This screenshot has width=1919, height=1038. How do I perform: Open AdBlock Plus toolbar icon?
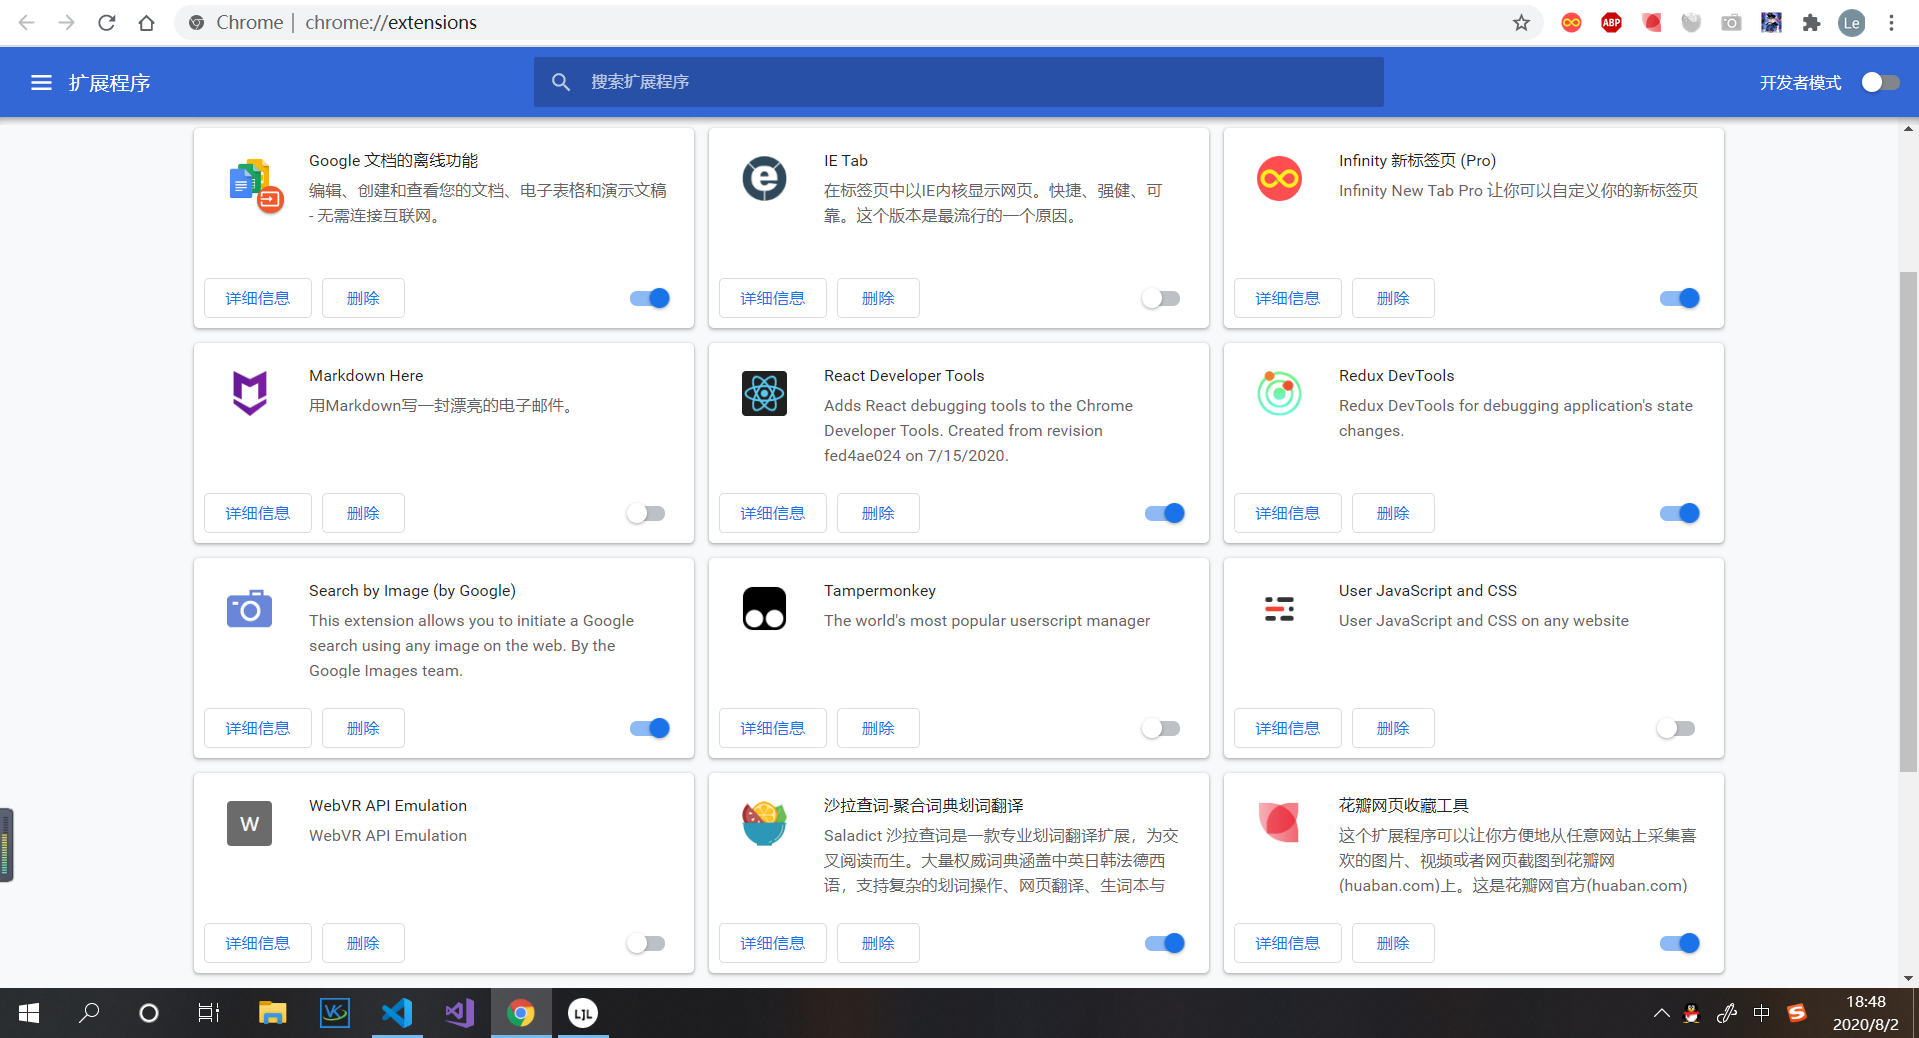tap(1611, 22)
